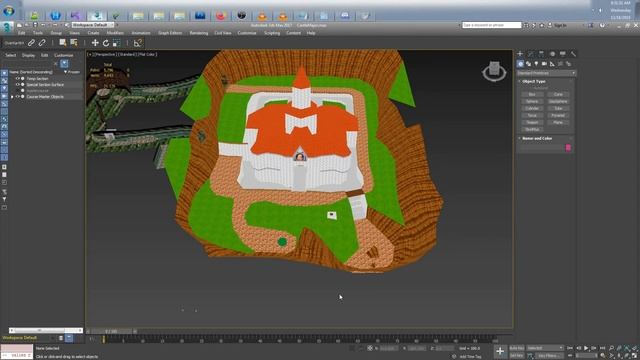Click the Select by Name toolbar icon
The width and height of the screenshot is (640, 360).
[x=74, y=43]
